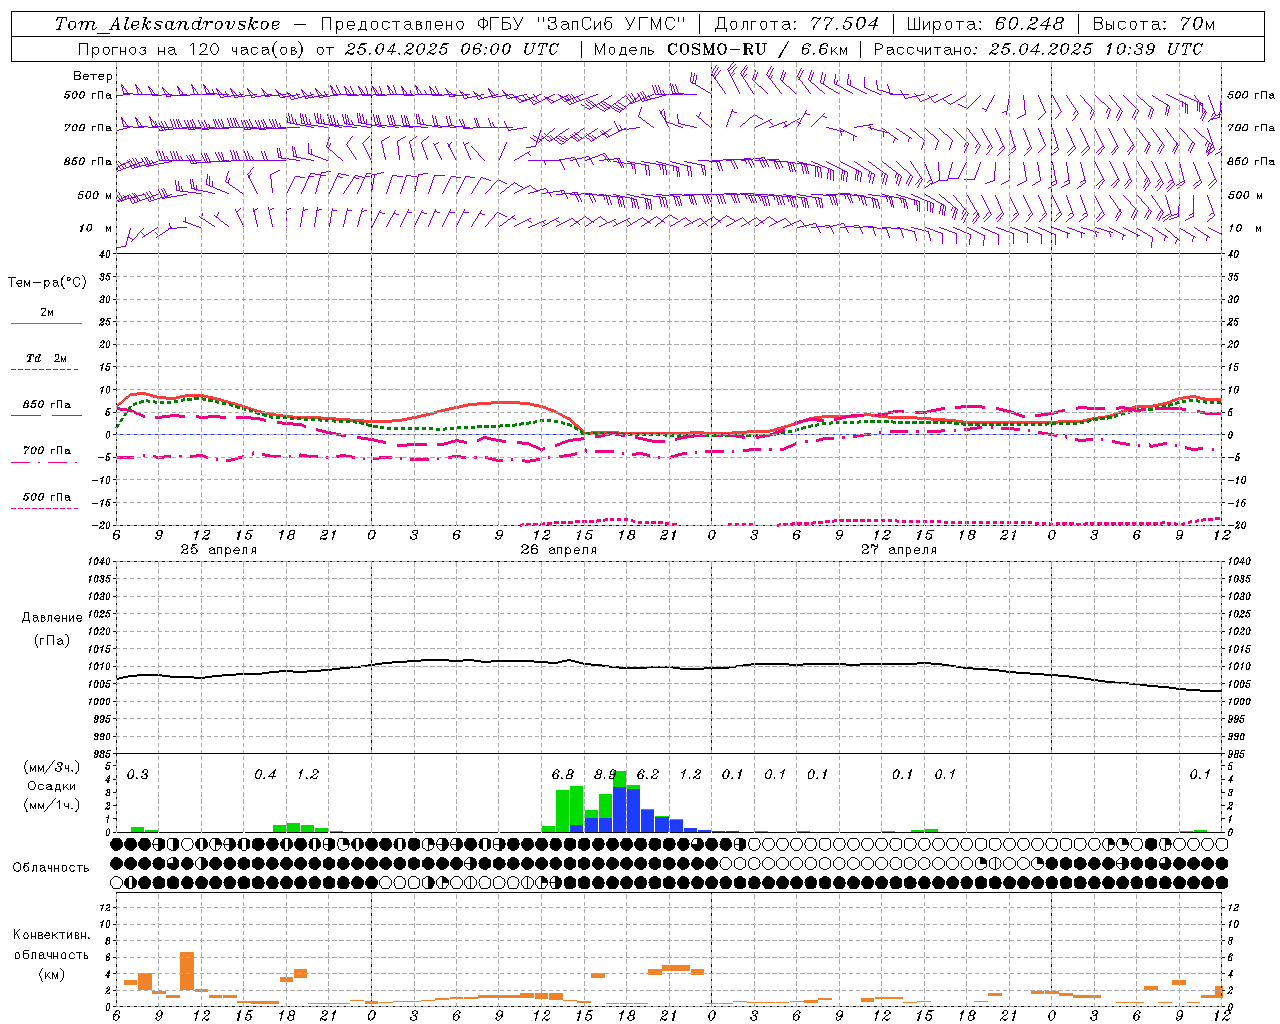Click the Осадки precipitation label
The width and height of the screenshot is (1280, 1024).
point(52,786)
